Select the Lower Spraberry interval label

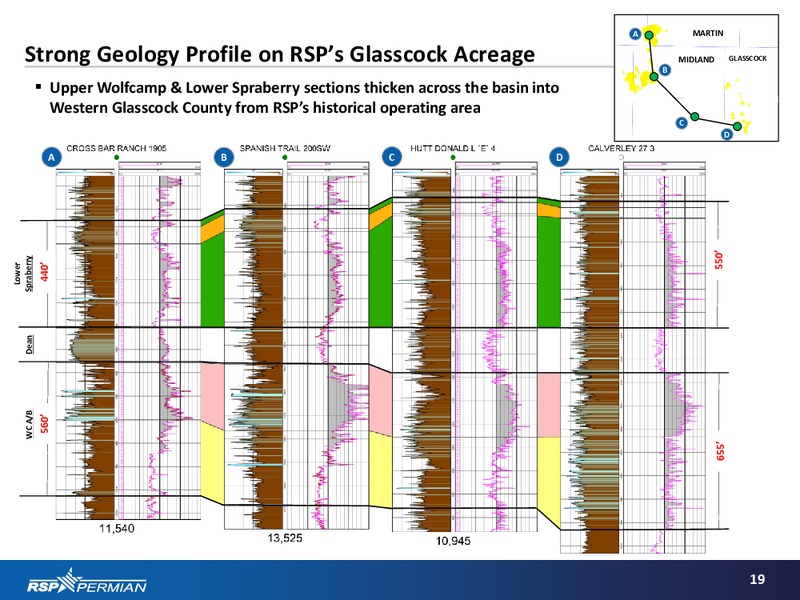(23, 273)
